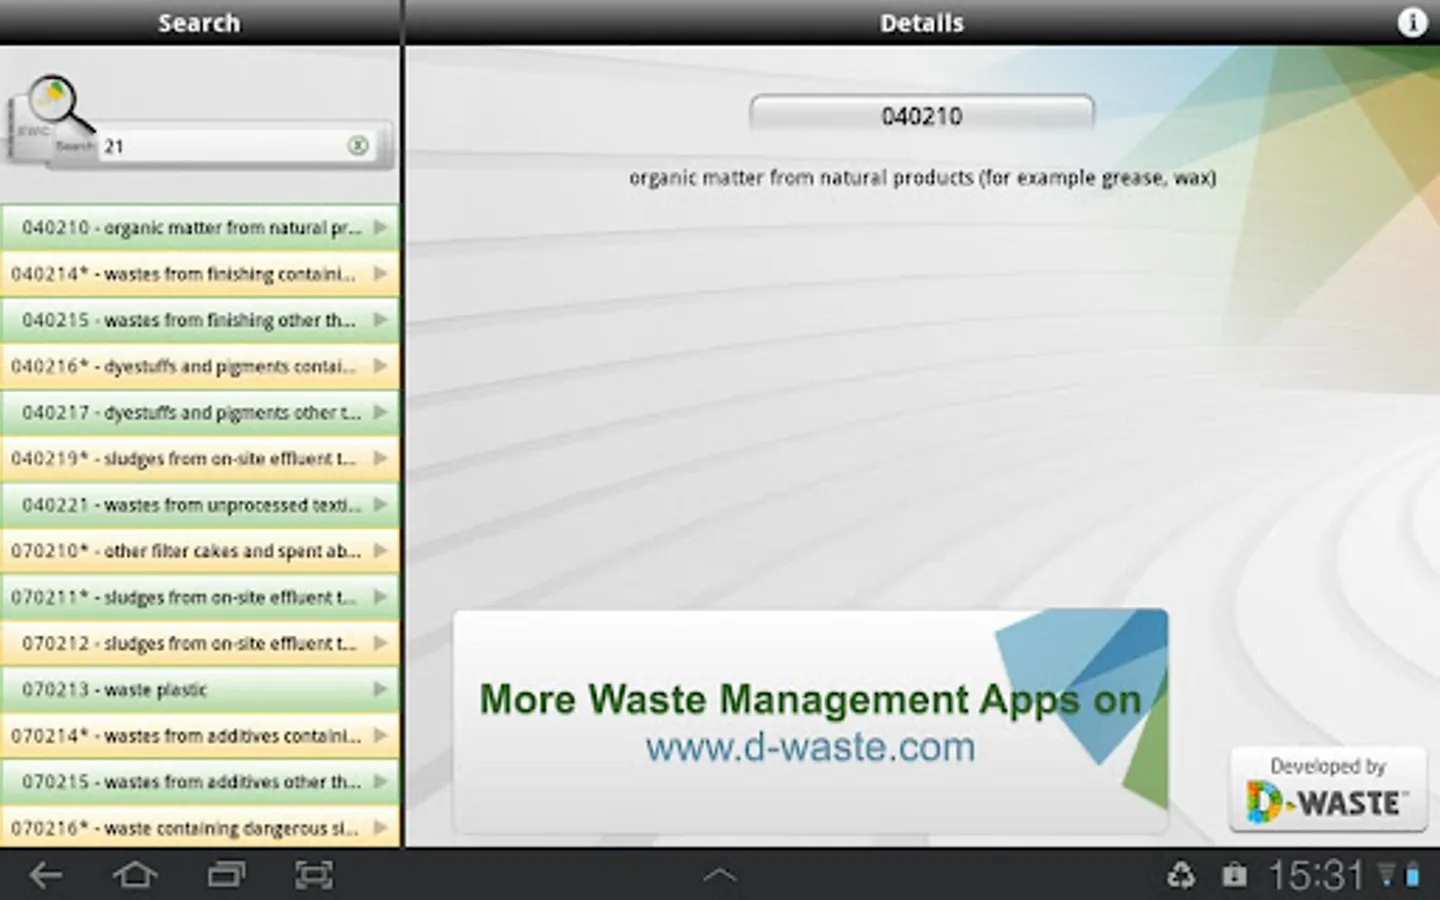Select 070210* - other filter cakes and spent ab...
This screenshot has height=900, width=1440.
click(x=200, y=551)
